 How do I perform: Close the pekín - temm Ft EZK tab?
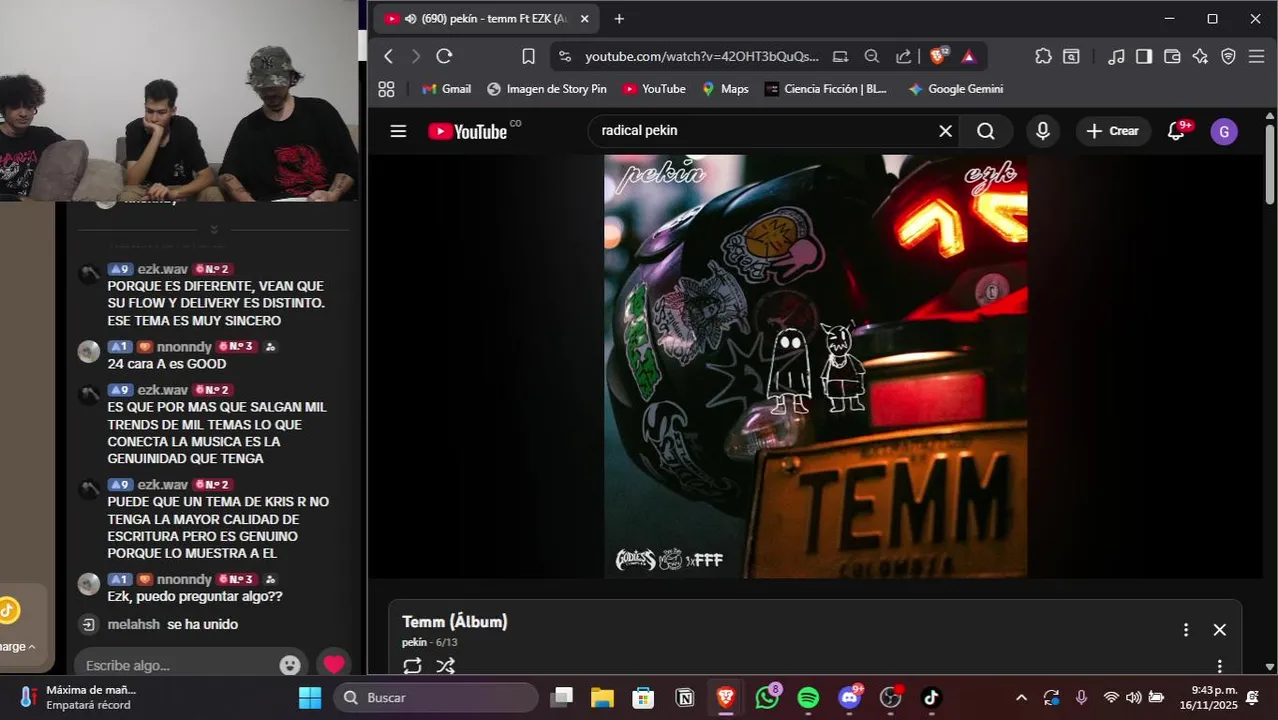coord(585,19)
